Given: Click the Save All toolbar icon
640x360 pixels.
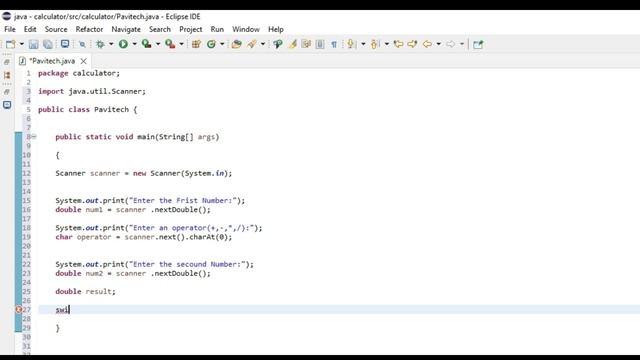Looking at the screenshot, I should [x=48, y=44].
